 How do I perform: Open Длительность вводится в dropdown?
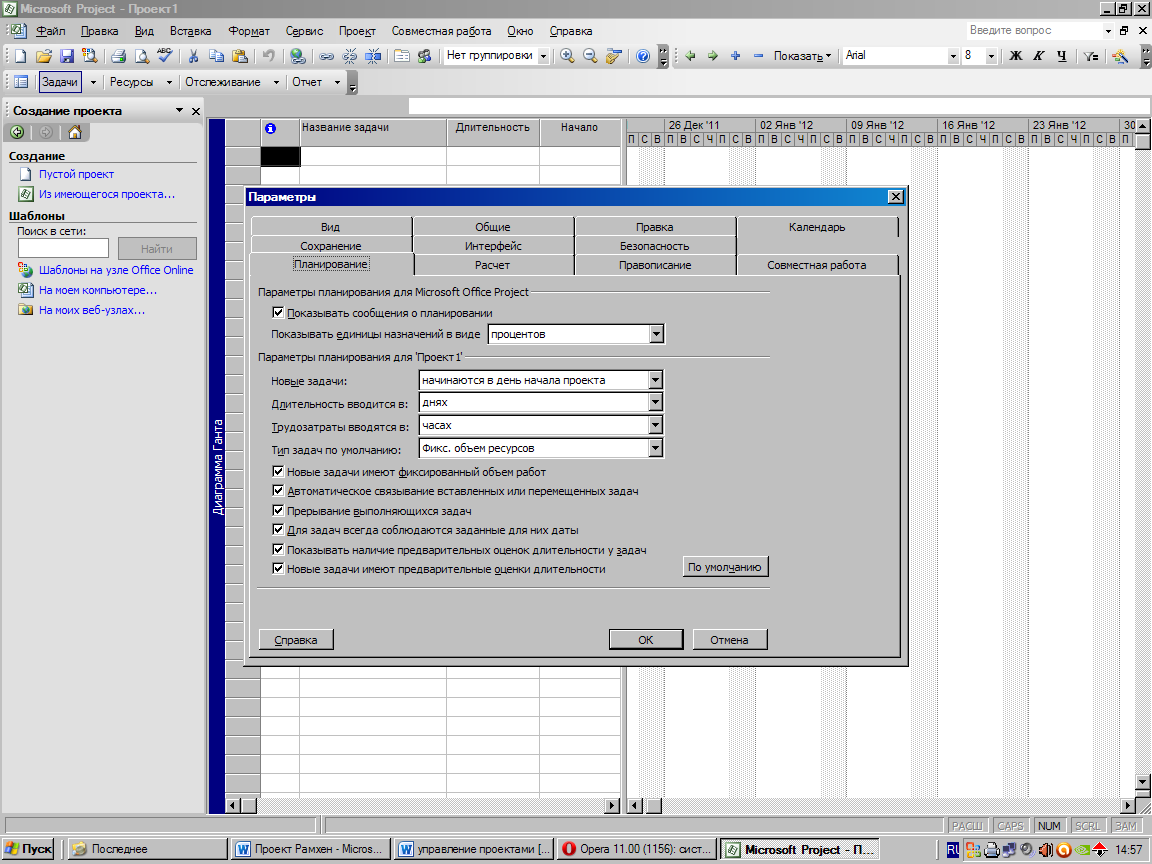(x=655, y=403)
